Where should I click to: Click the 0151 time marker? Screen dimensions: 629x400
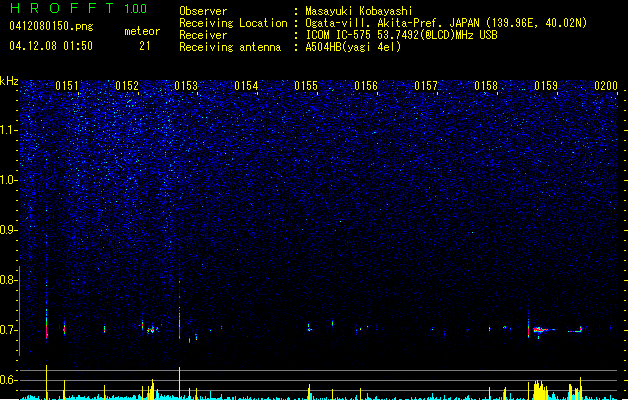[x=67, y=86]
